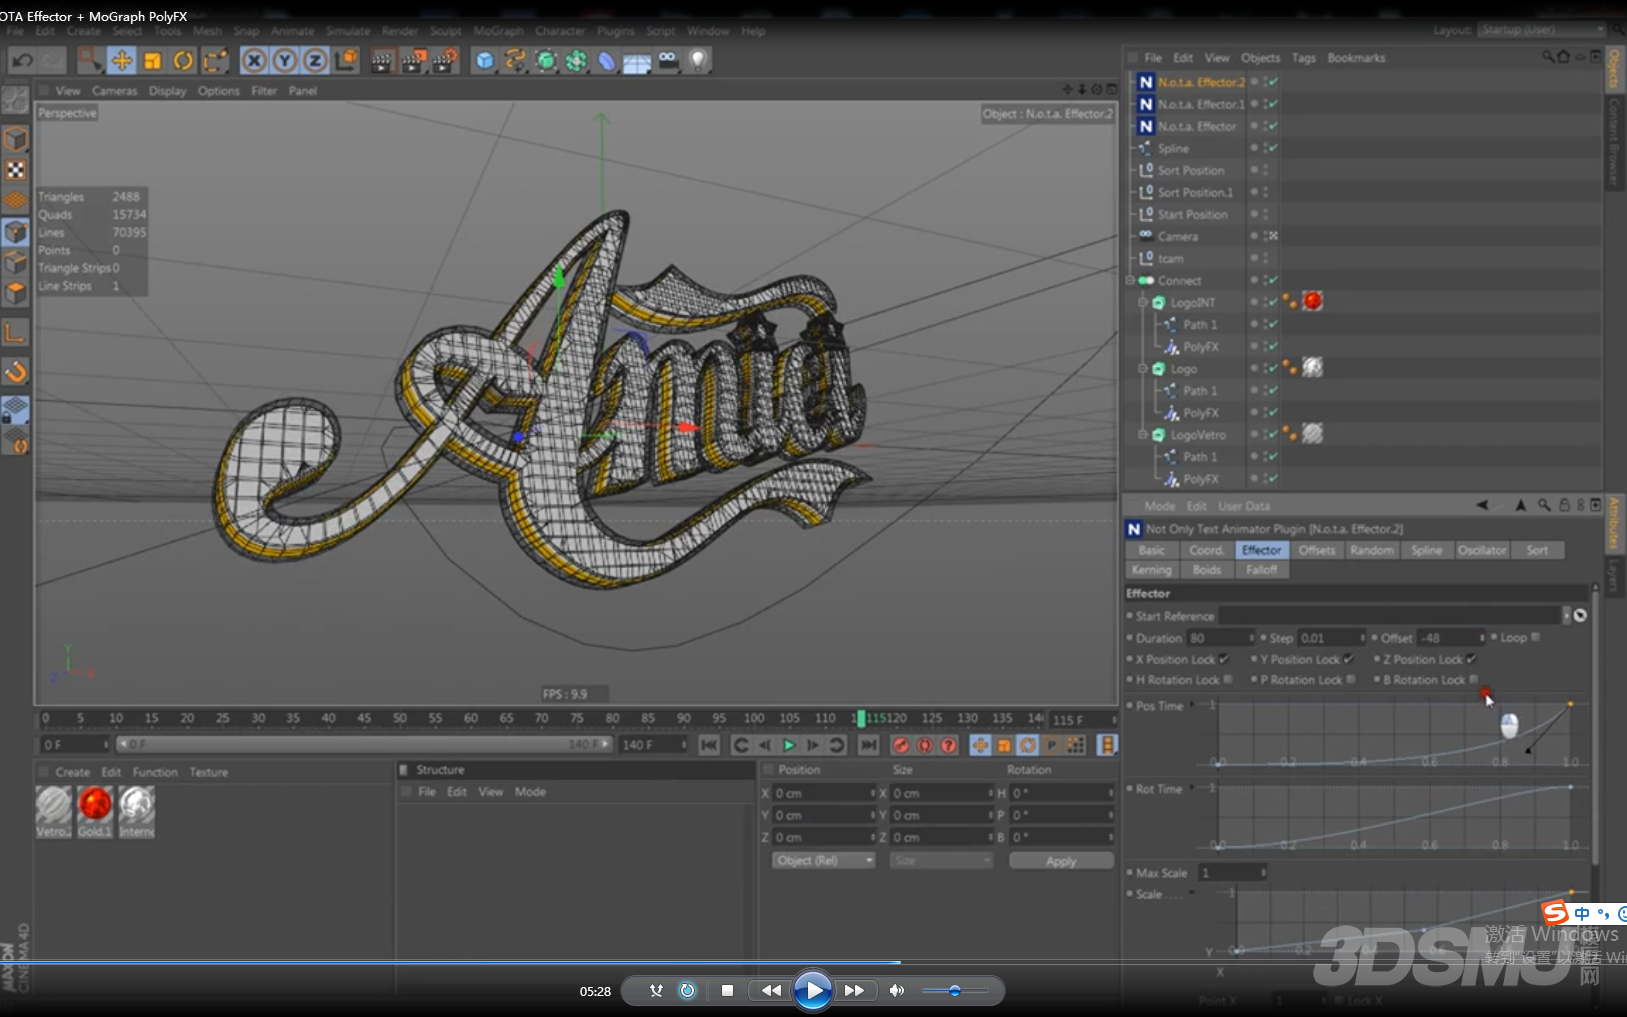This screenshot has width=1627, height=1017.
Task: Open the MoGraph menu in the menu bar
Action: pyautogui.click(x=498, y=31)
